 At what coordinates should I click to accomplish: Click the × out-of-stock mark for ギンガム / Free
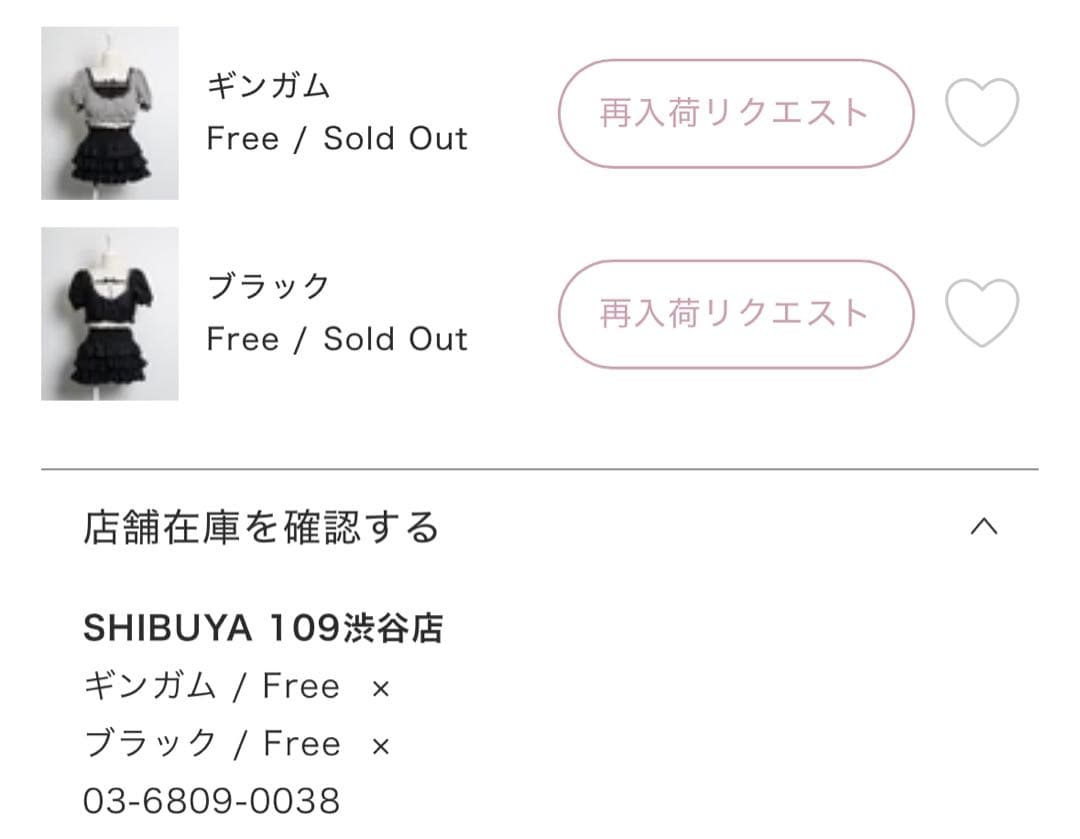380,688
